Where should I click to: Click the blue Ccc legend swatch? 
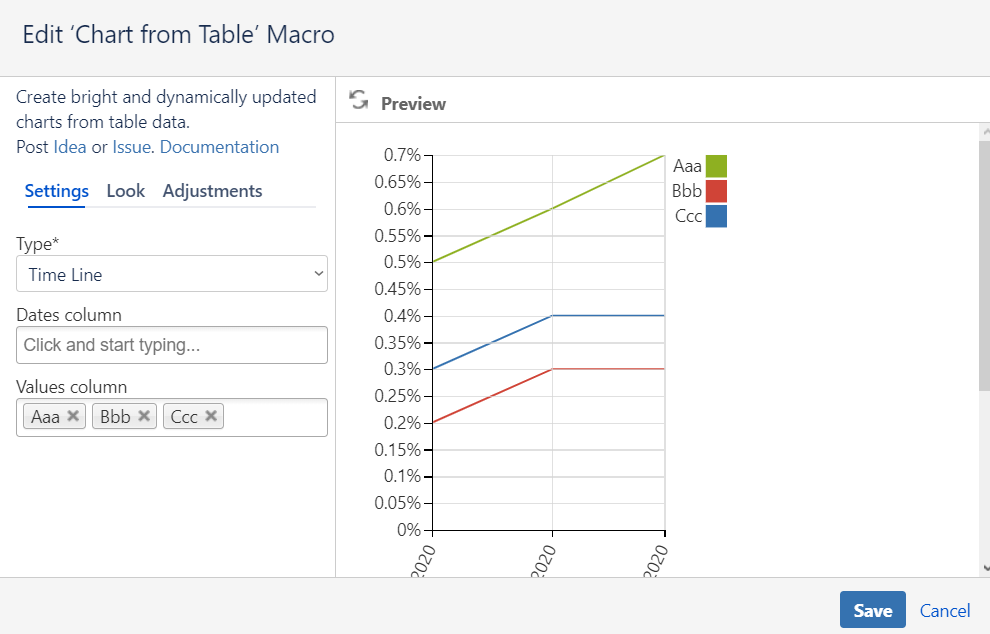[x=716, y=216]
